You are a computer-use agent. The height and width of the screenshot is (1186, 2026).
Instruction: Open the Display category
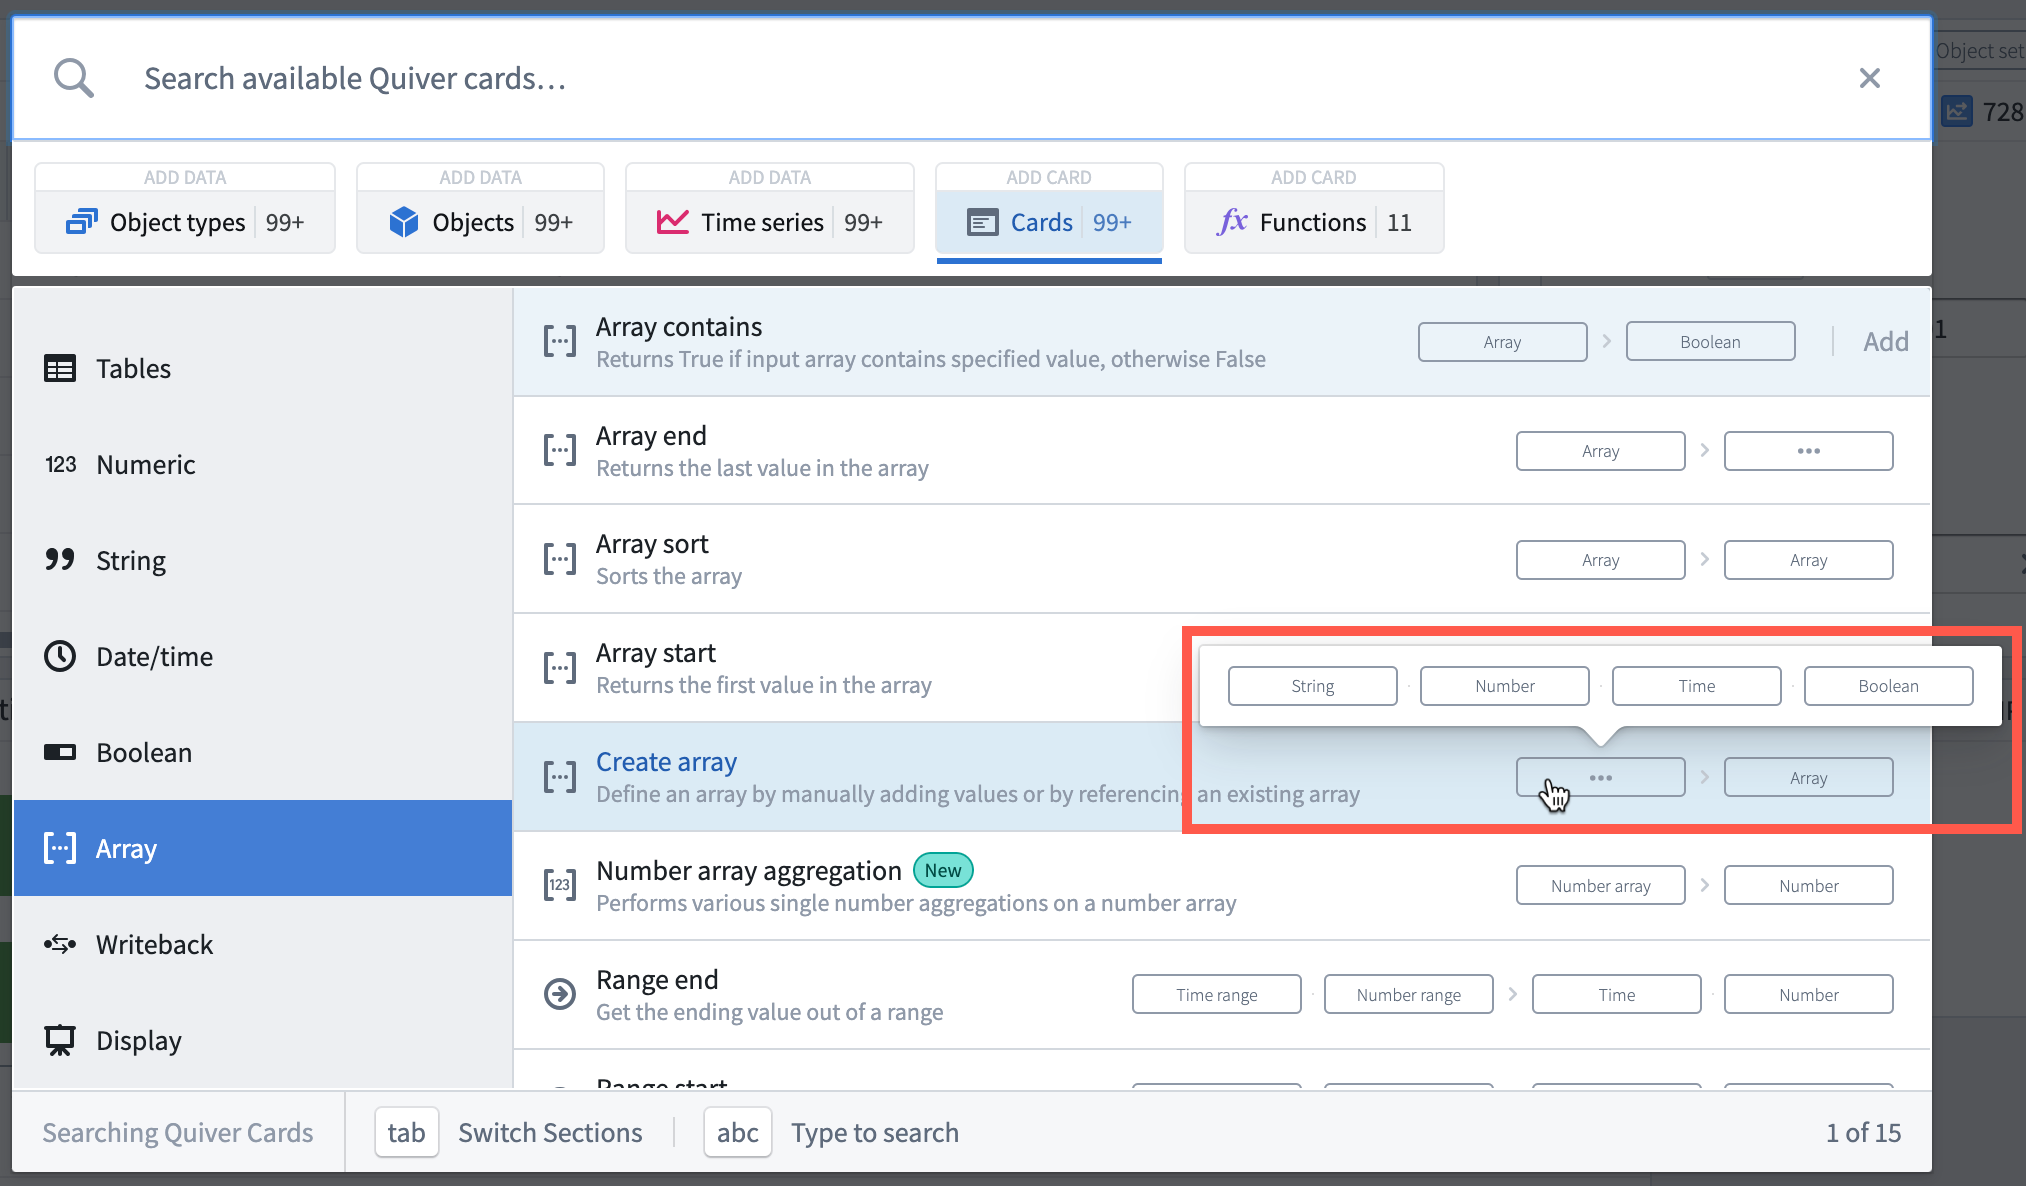click(x=263, y=1040)
